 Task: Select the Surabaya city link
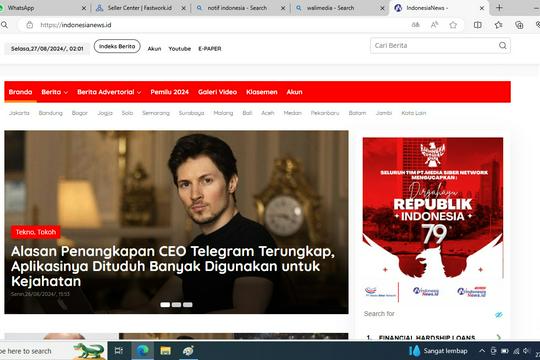(191, 113)
